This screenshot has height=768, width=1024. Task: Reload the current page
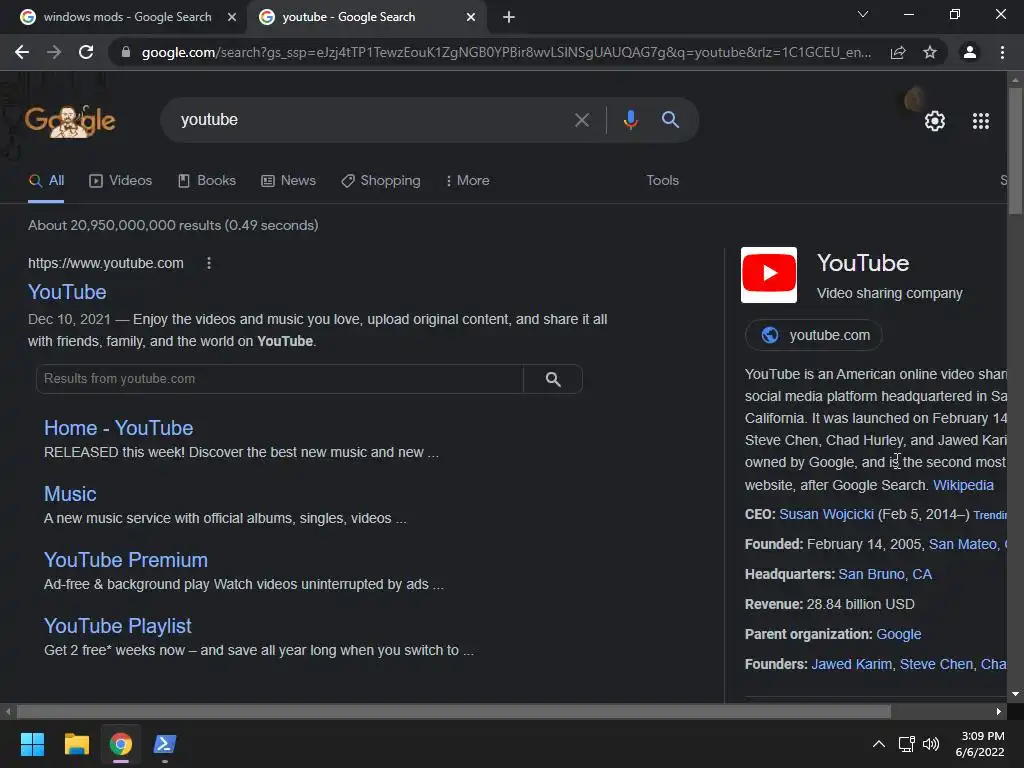86,52
